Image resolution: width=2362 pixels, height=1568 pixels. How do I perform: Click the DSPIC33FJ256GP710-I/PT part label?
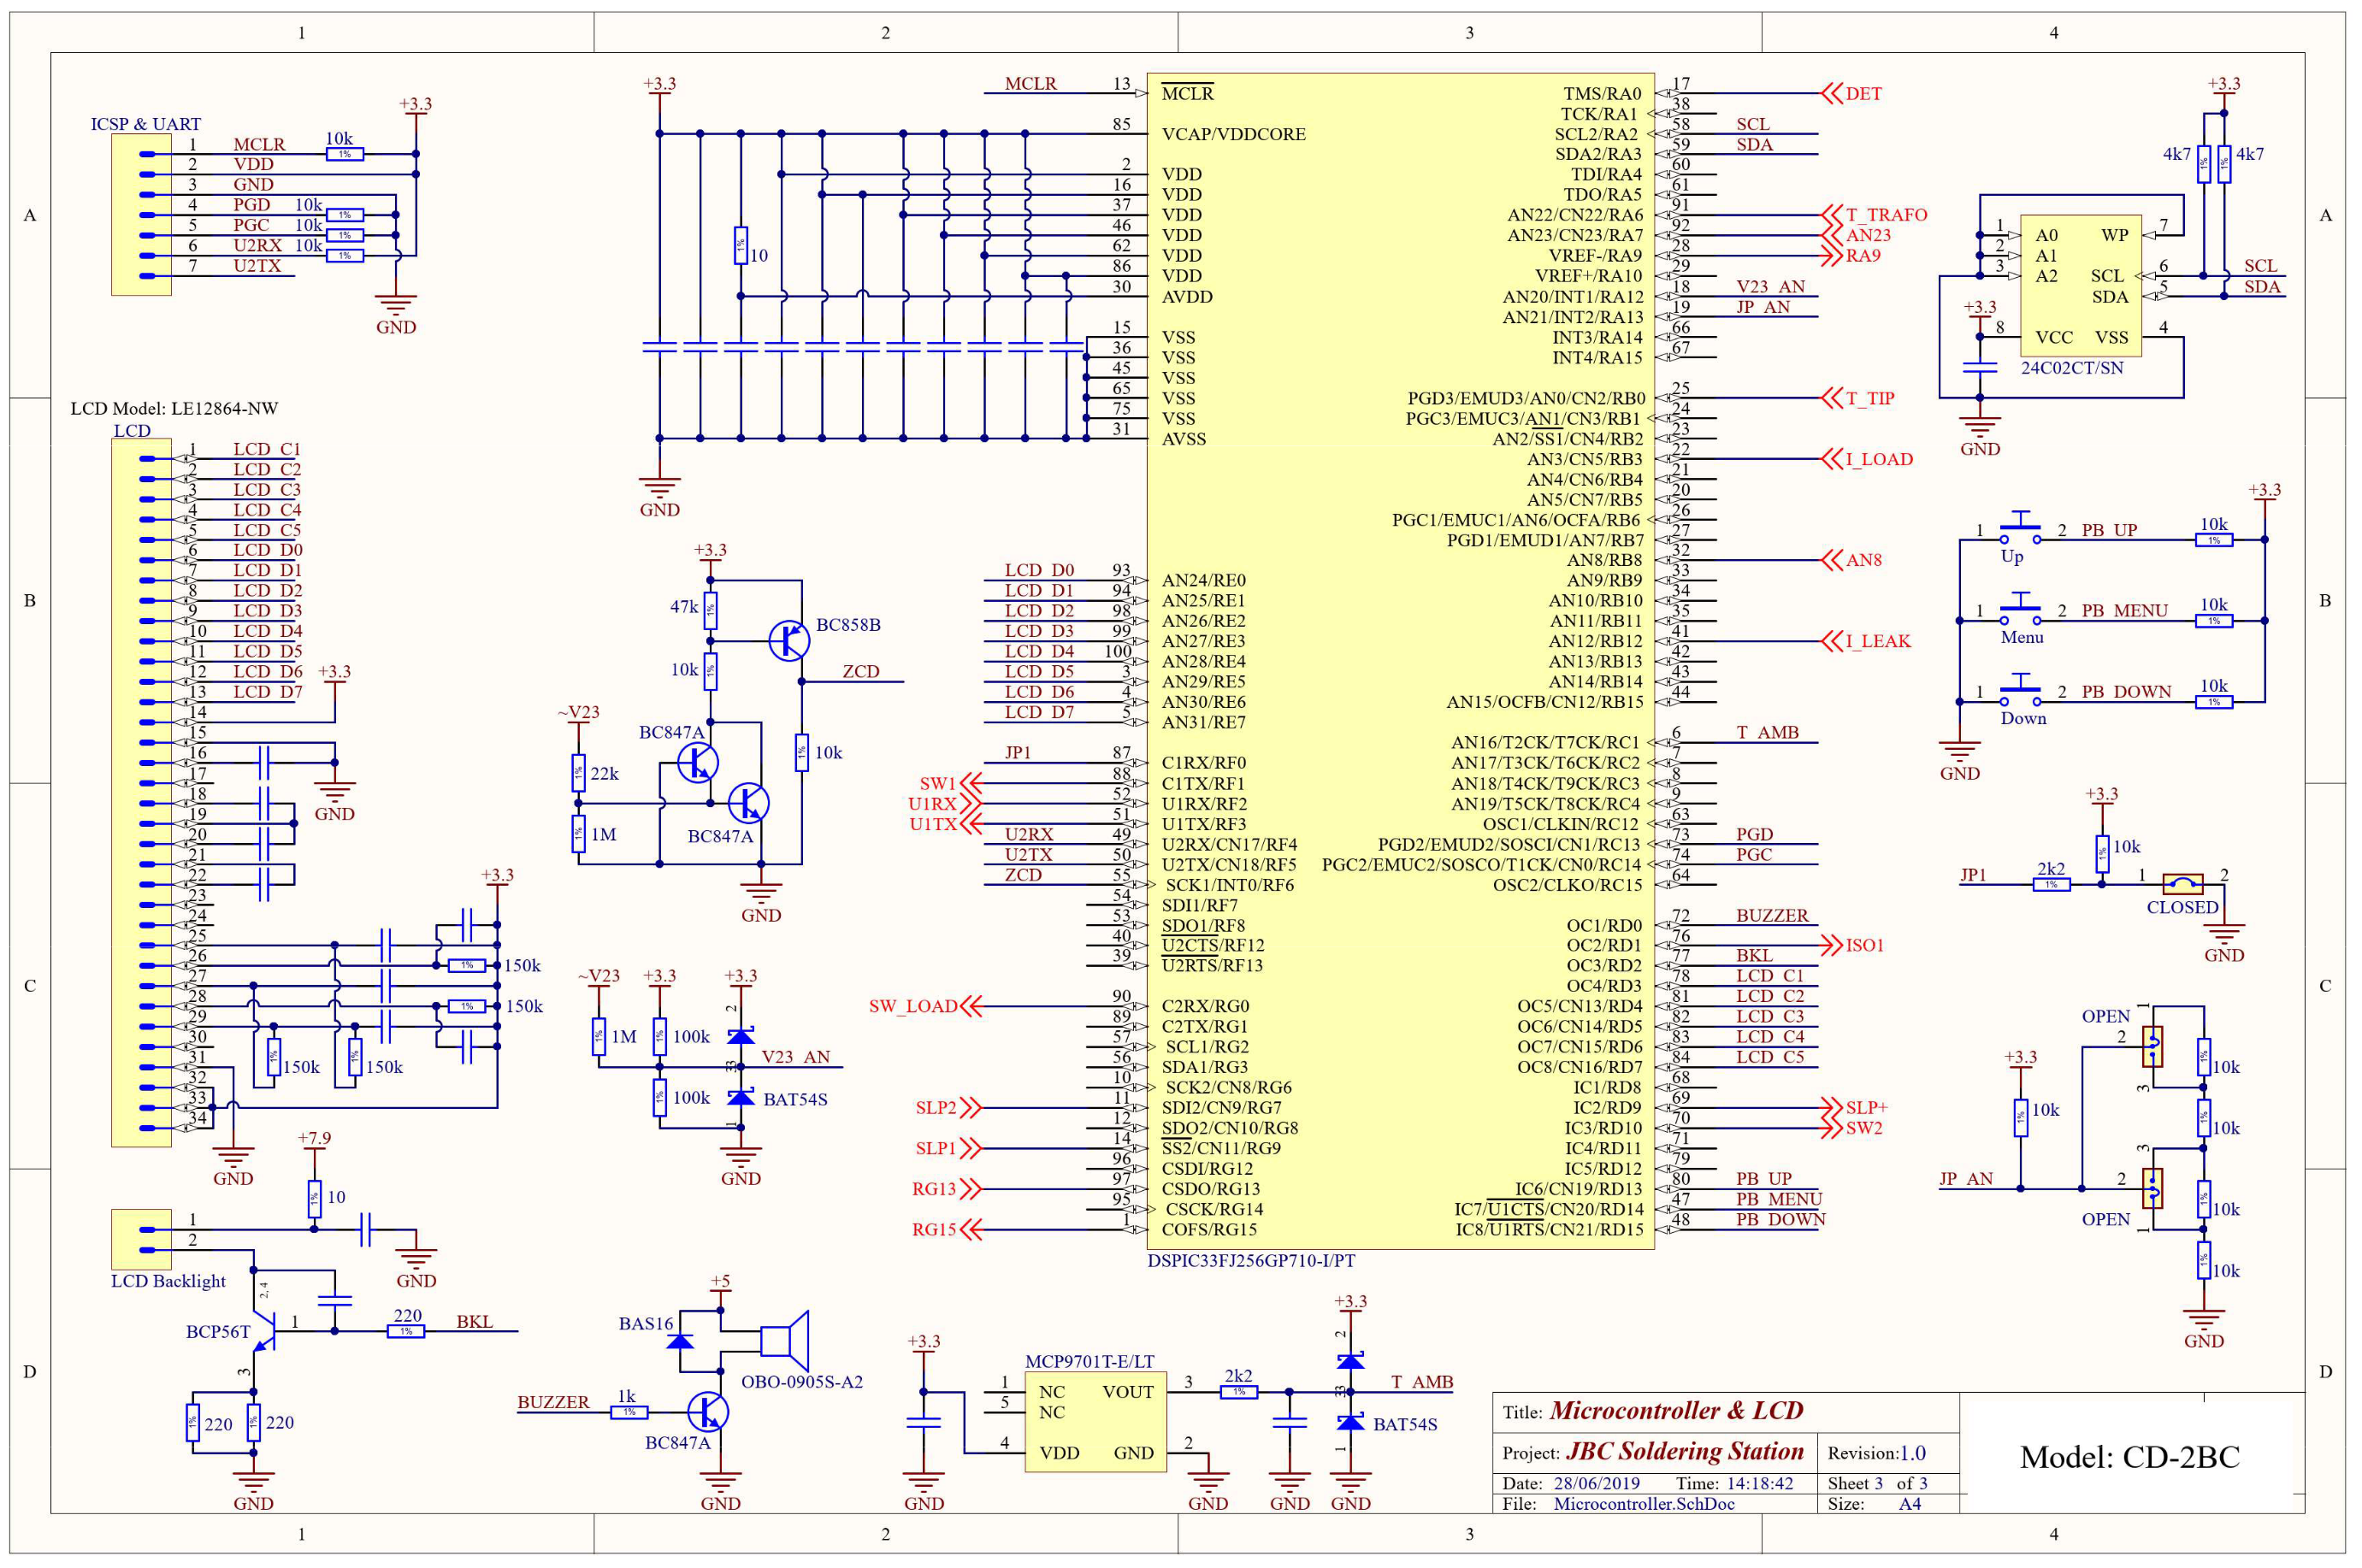pos(1251,1261)
